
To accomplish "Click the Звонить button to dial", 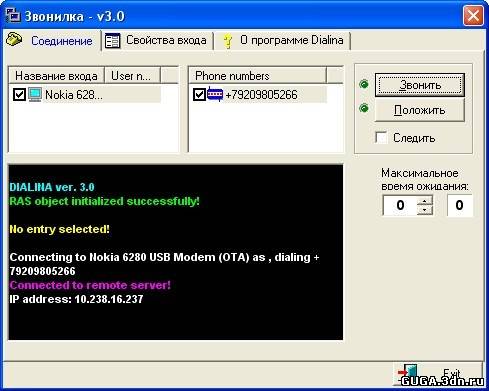I will point(420,85).
